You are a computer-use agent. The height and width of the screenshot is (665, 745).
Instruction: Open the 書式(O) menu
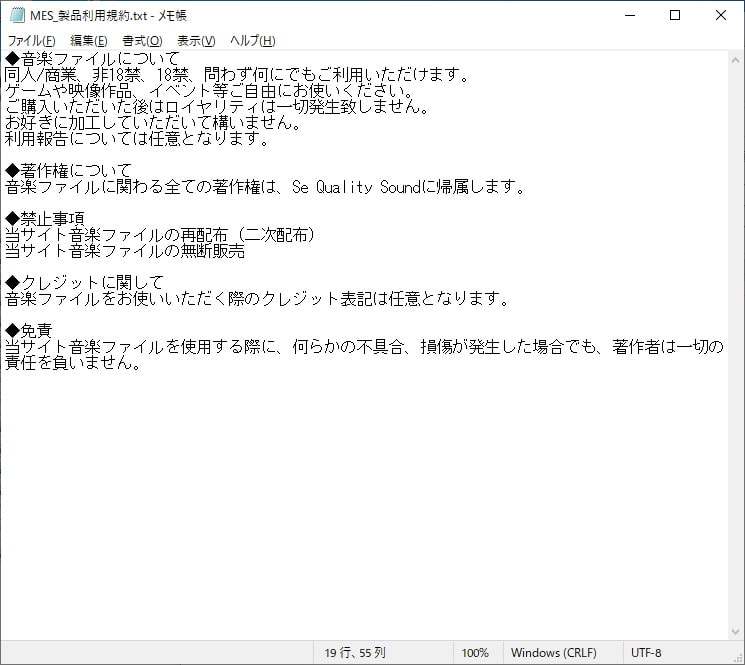tap(142, 41)
